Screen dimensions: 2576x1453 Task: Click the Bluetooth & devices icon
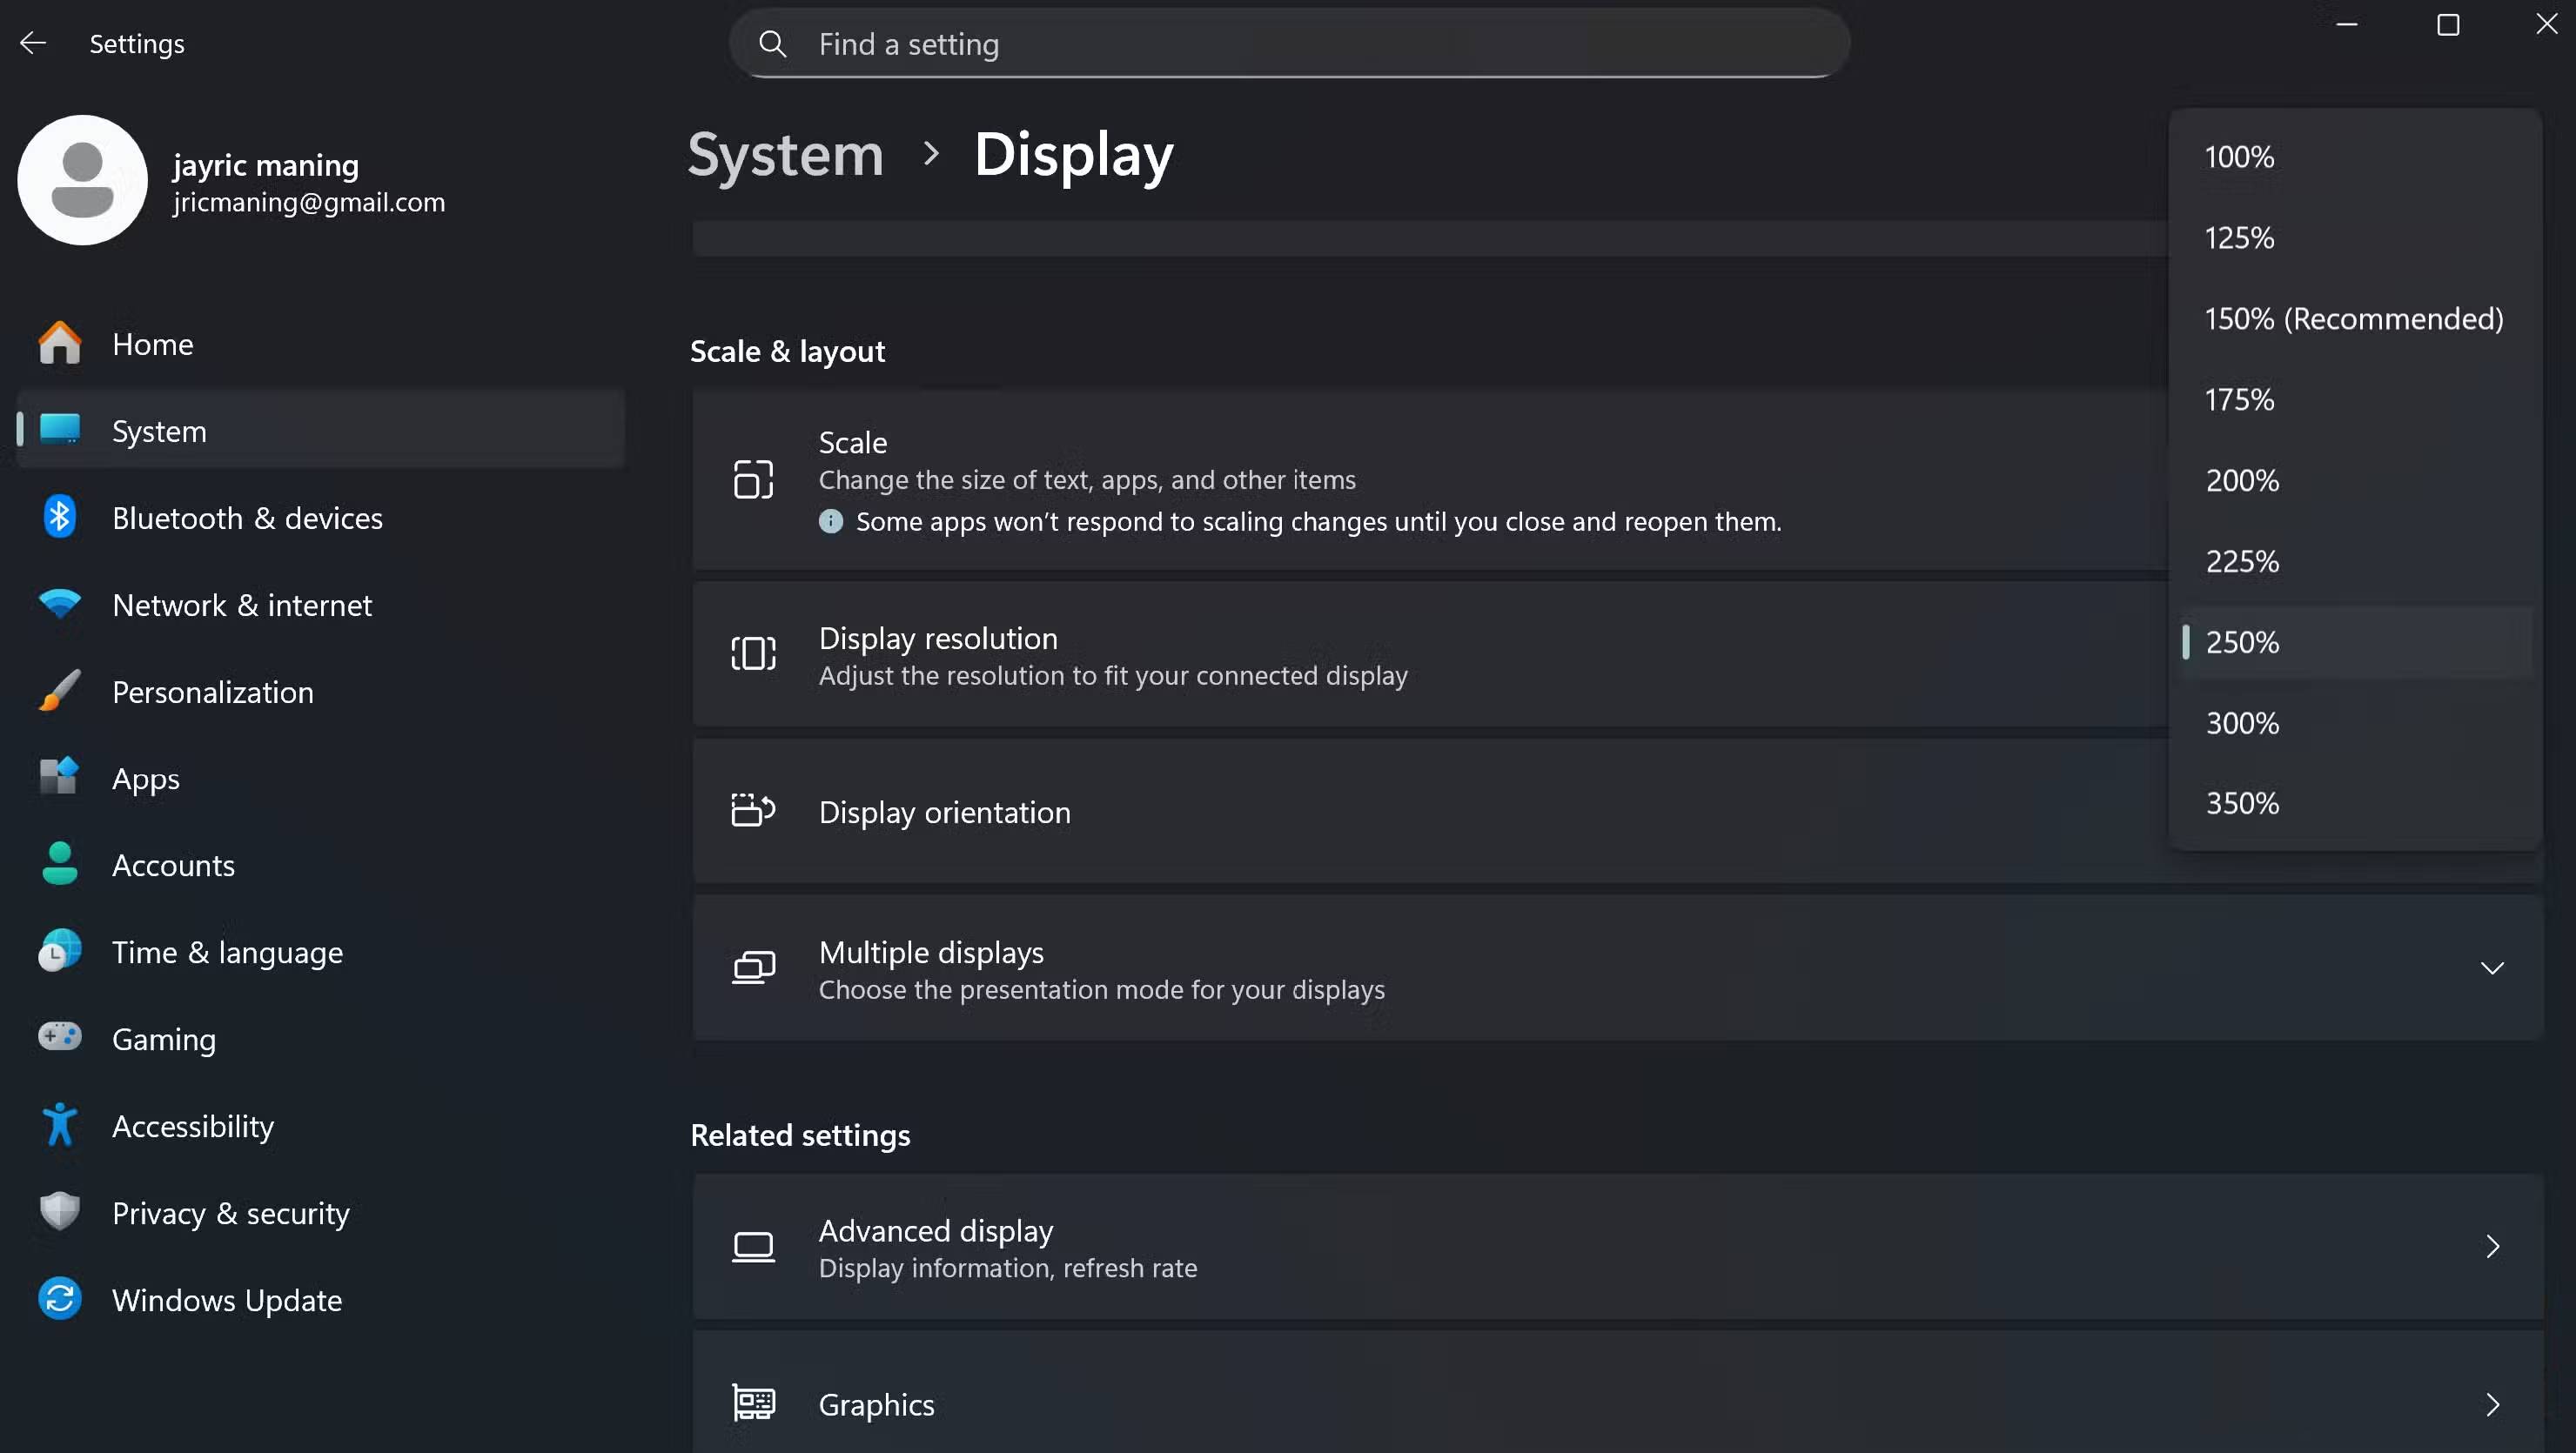click(x=59, y=517)
